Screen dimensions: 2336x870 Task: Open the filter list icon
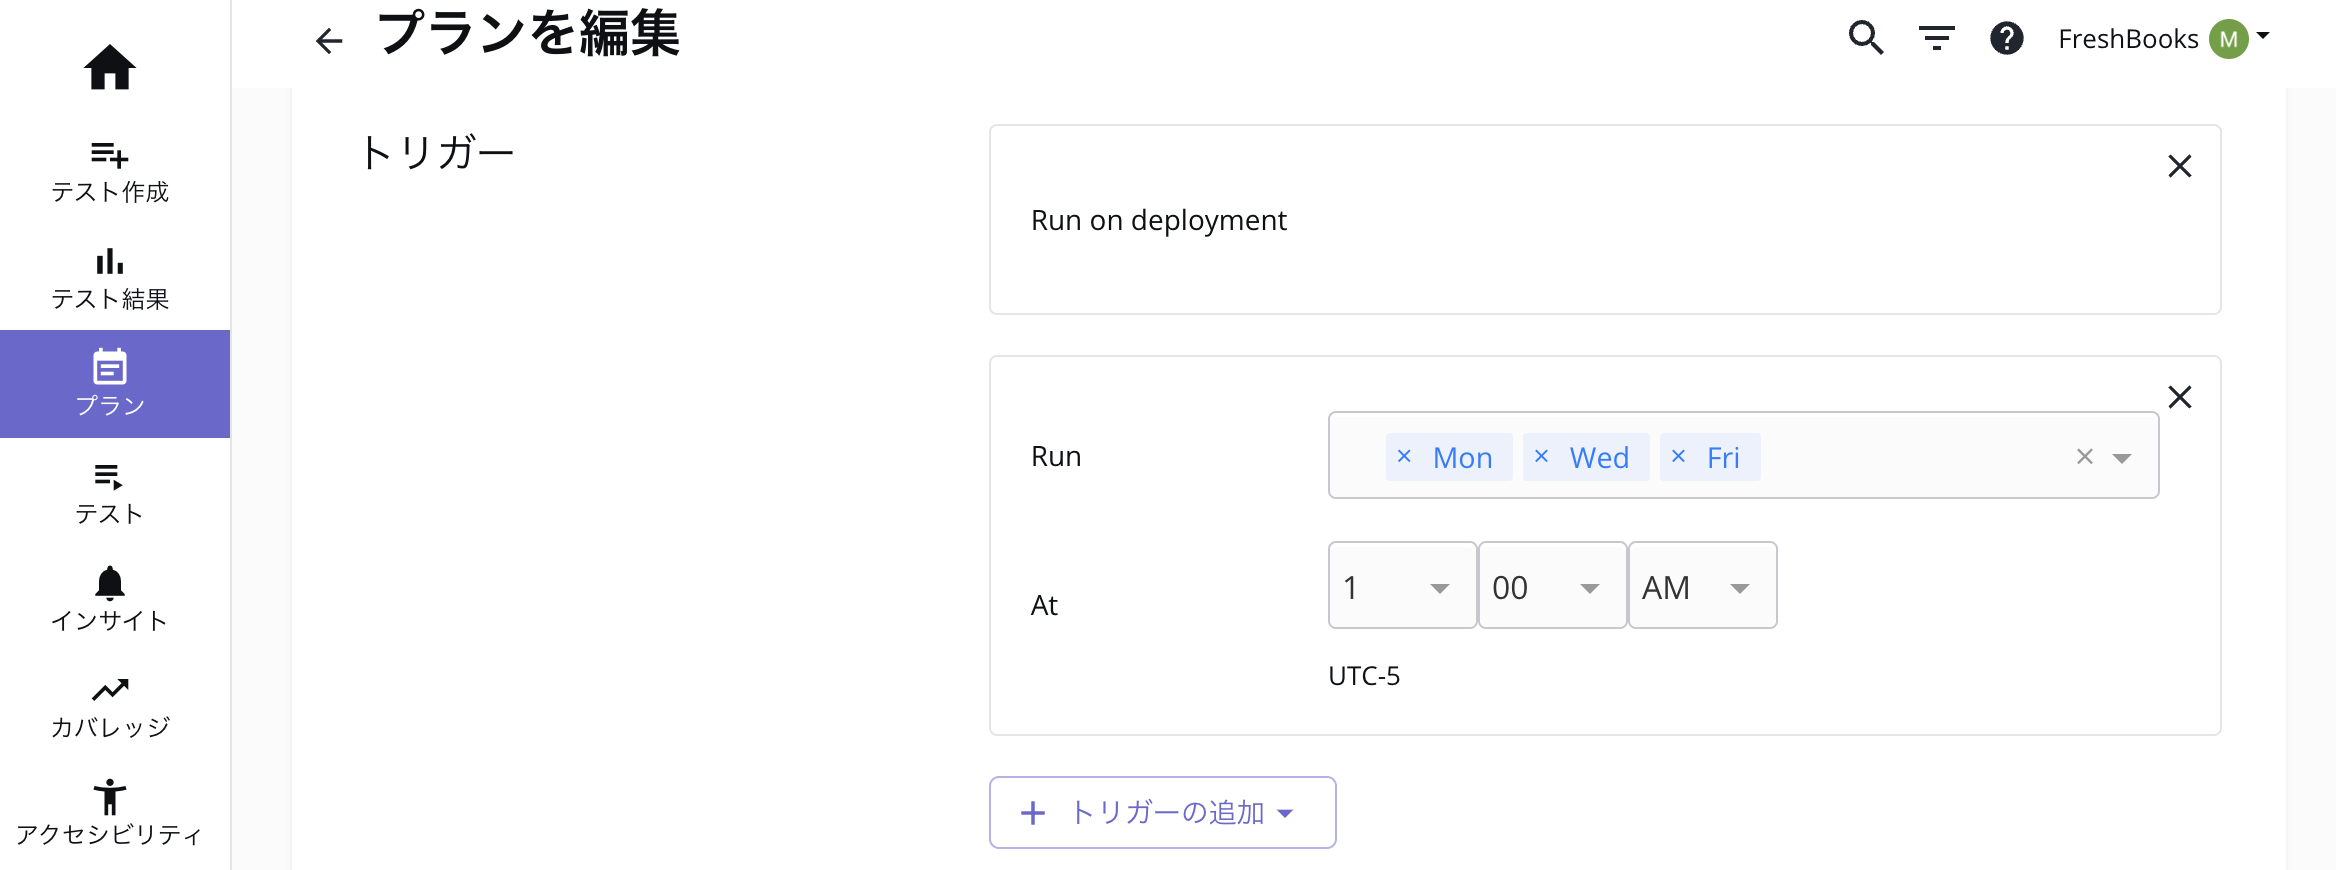(1936, 39)
